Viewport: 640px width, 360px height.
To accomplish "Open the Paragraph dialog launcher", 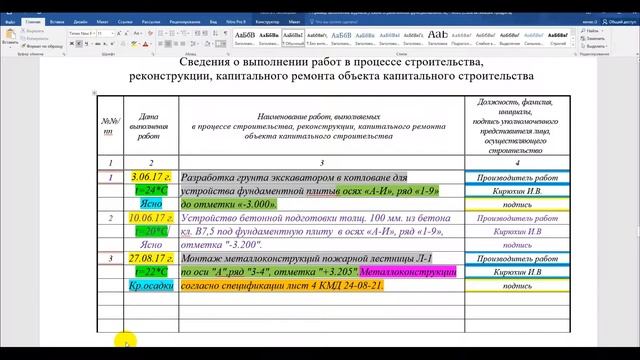I will (228, 54).
